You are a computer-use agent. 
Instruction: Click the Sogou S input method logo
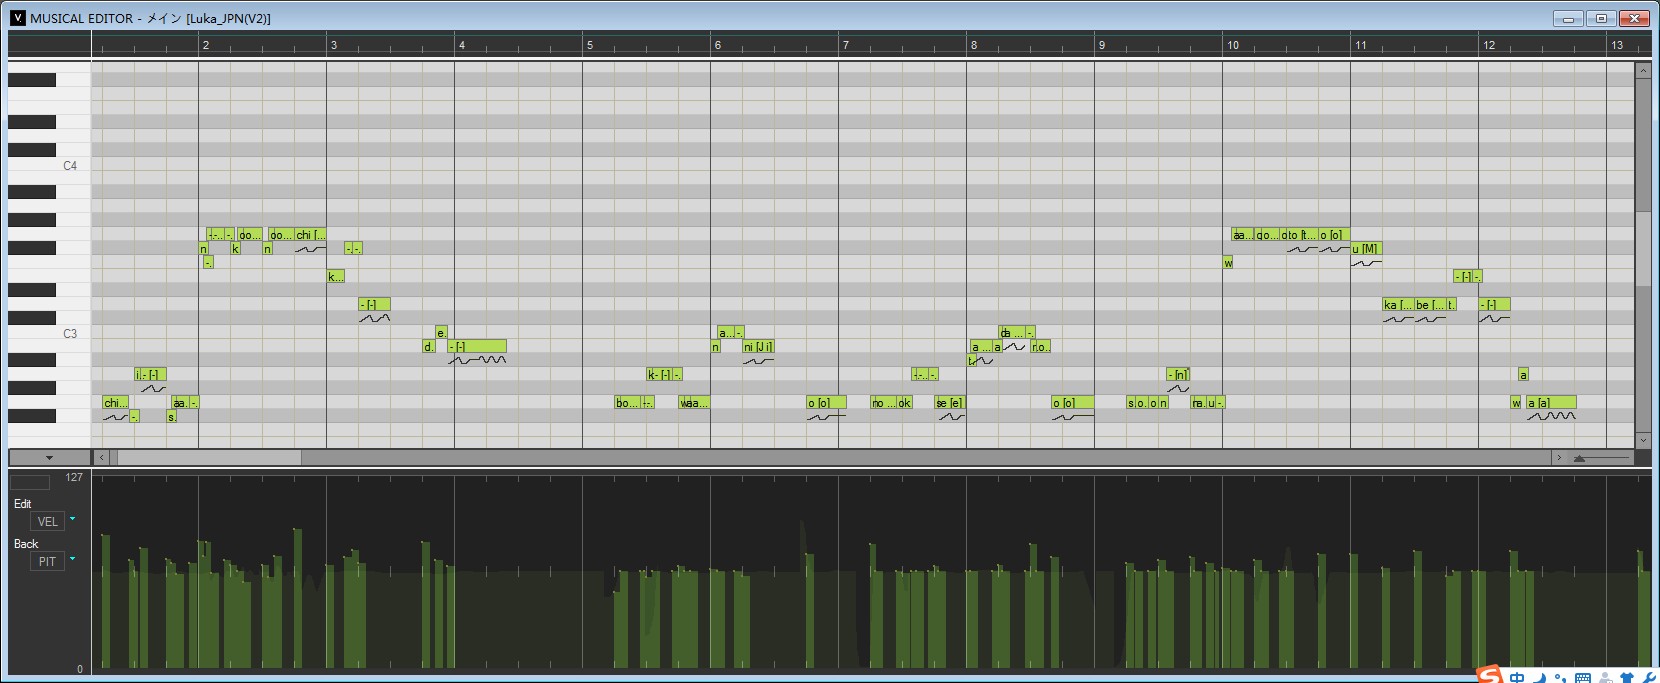pyautogui.click(x=1490, y=675)
